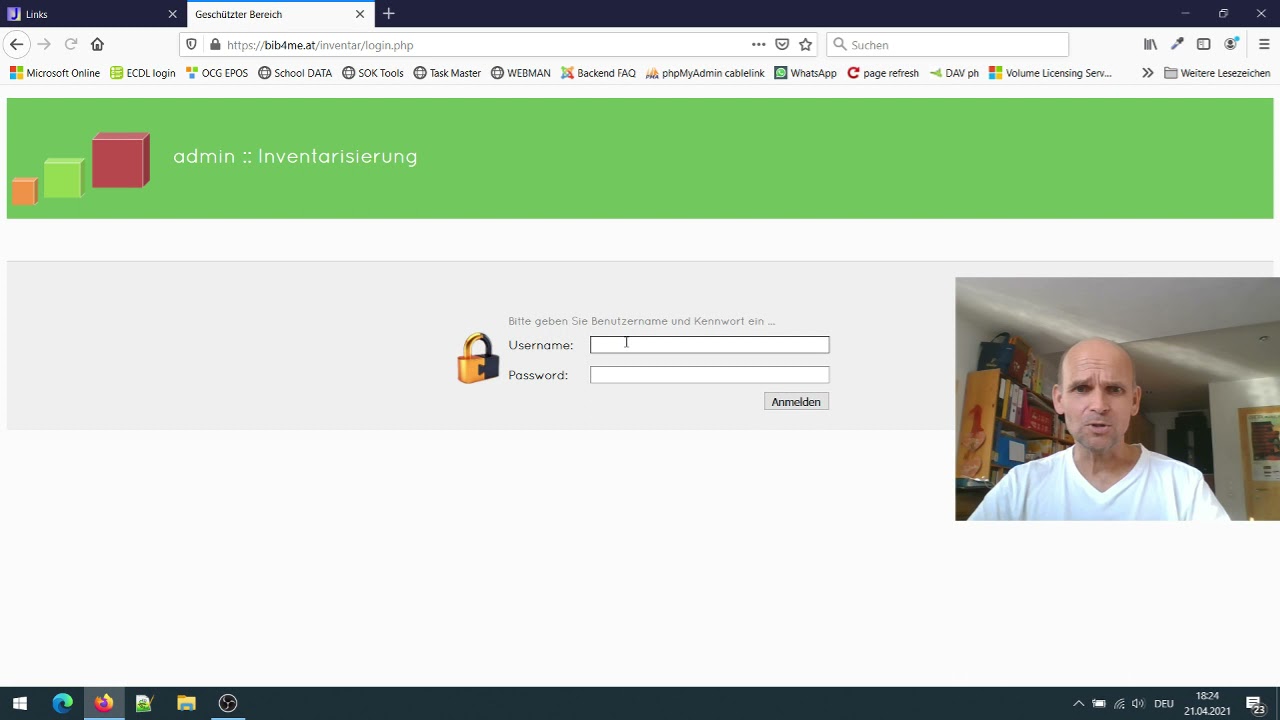Open a new browser tab

tap(389, 14)
